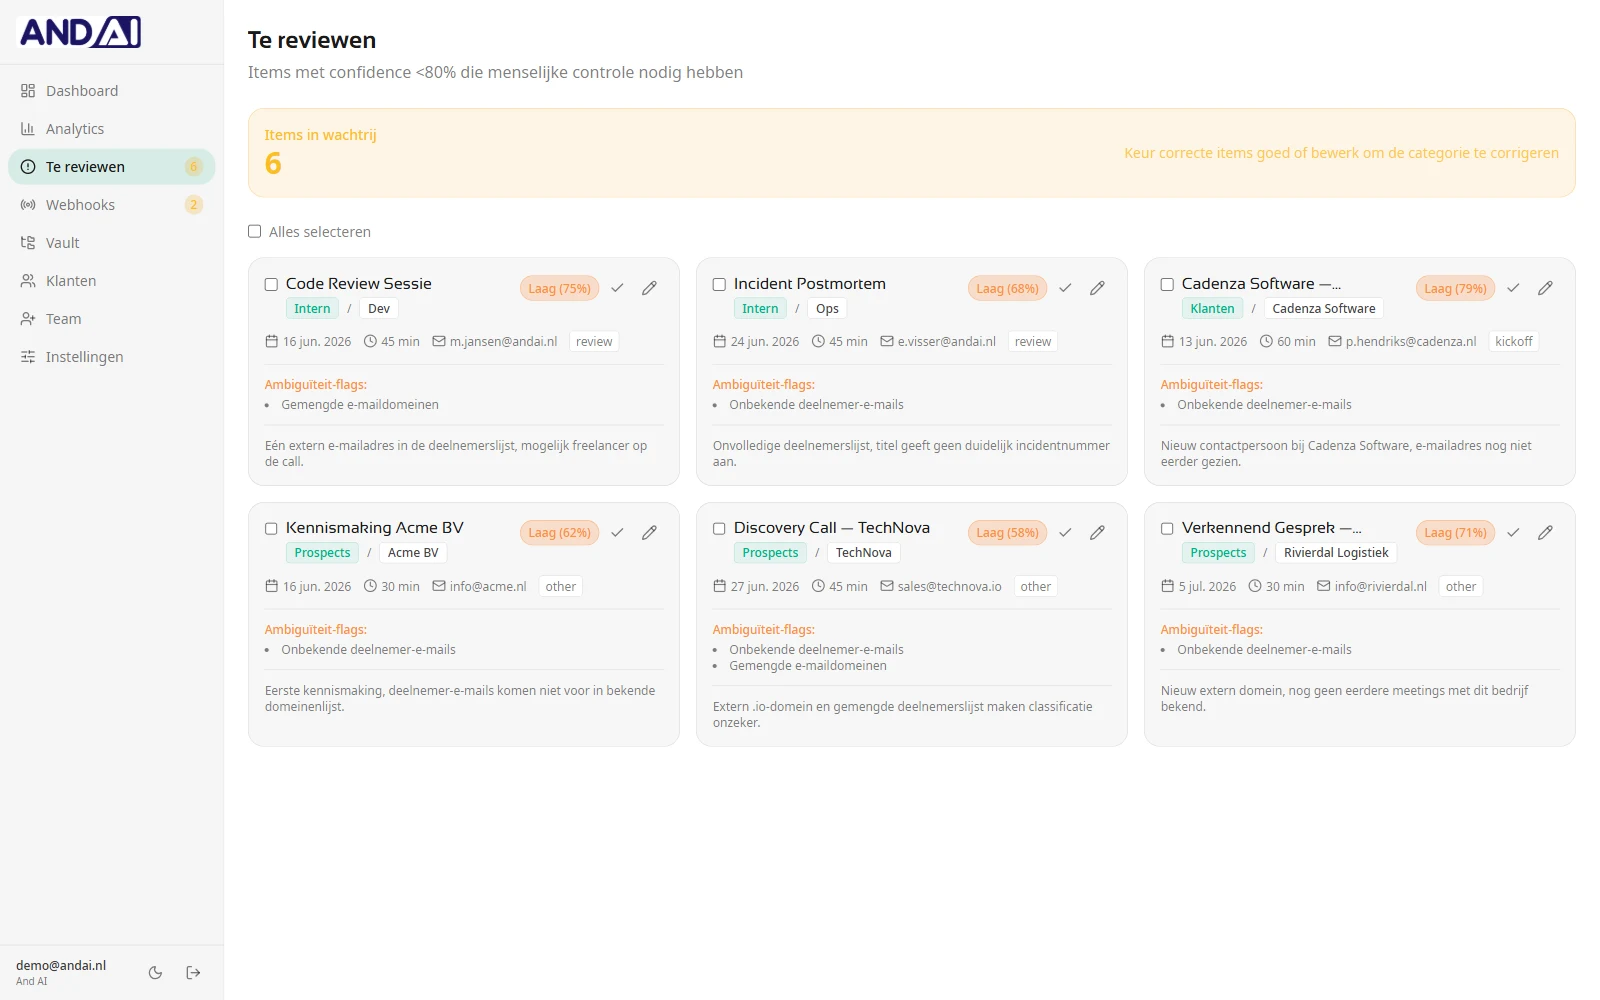Click info@rivierdal.nl email
The image size is (1600, 1000).
1380,587
